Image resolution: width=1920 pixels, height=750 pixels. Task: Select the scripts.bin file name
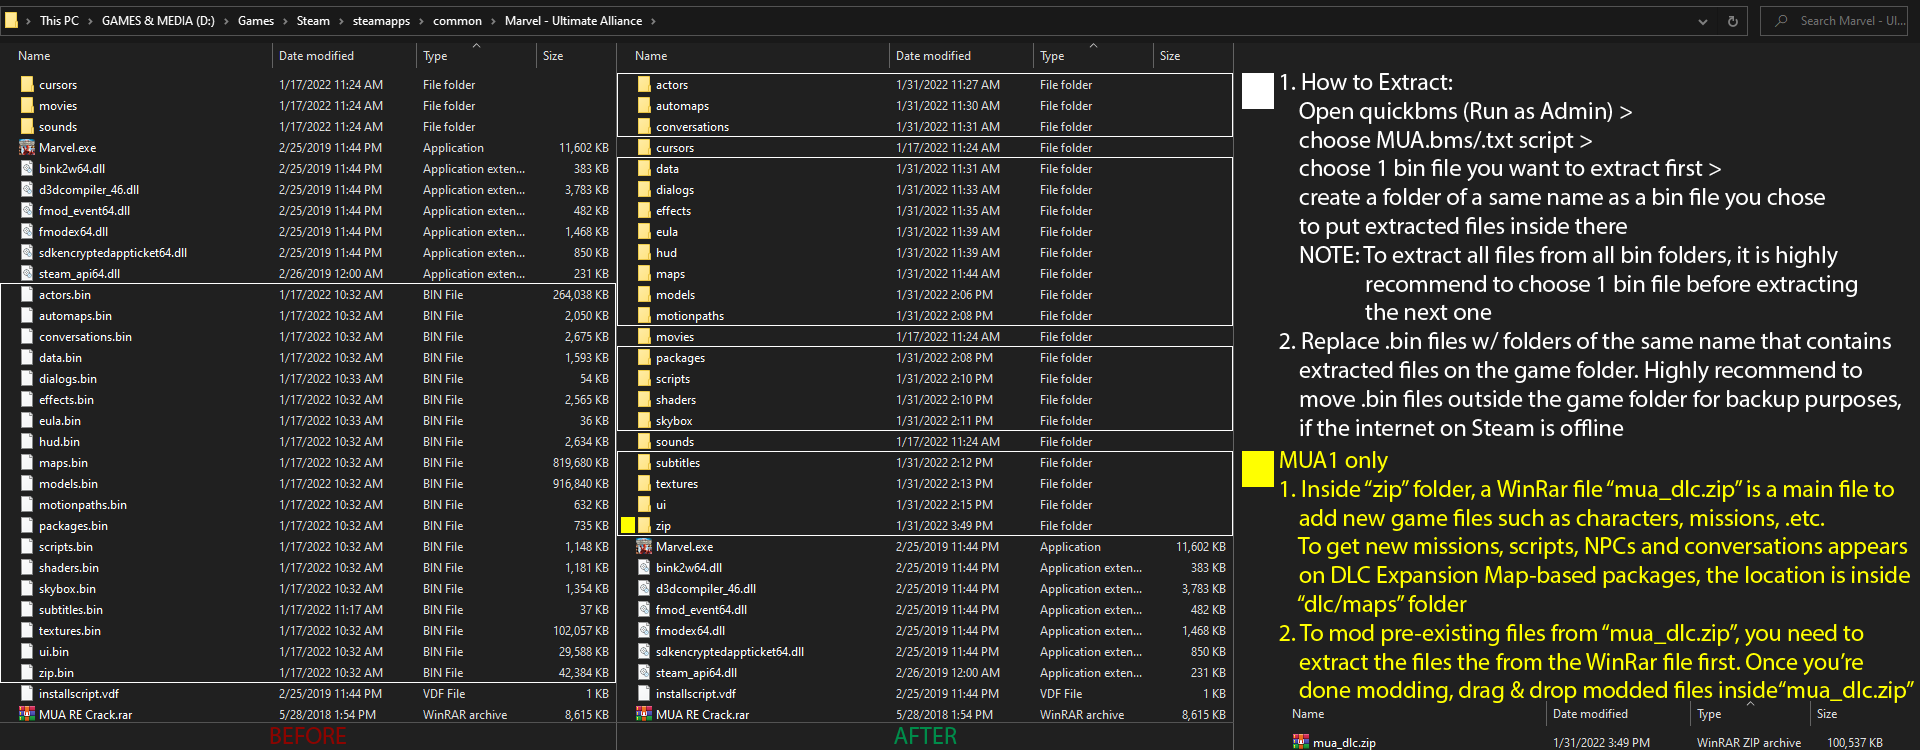(66, 547)
